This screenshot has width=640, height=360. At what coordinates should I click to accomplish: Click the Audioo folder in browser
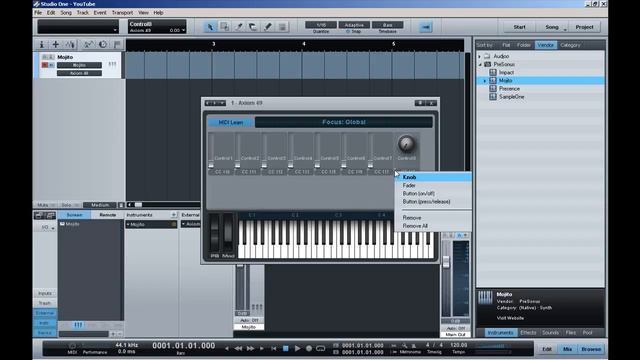click(x=501, y=56)
